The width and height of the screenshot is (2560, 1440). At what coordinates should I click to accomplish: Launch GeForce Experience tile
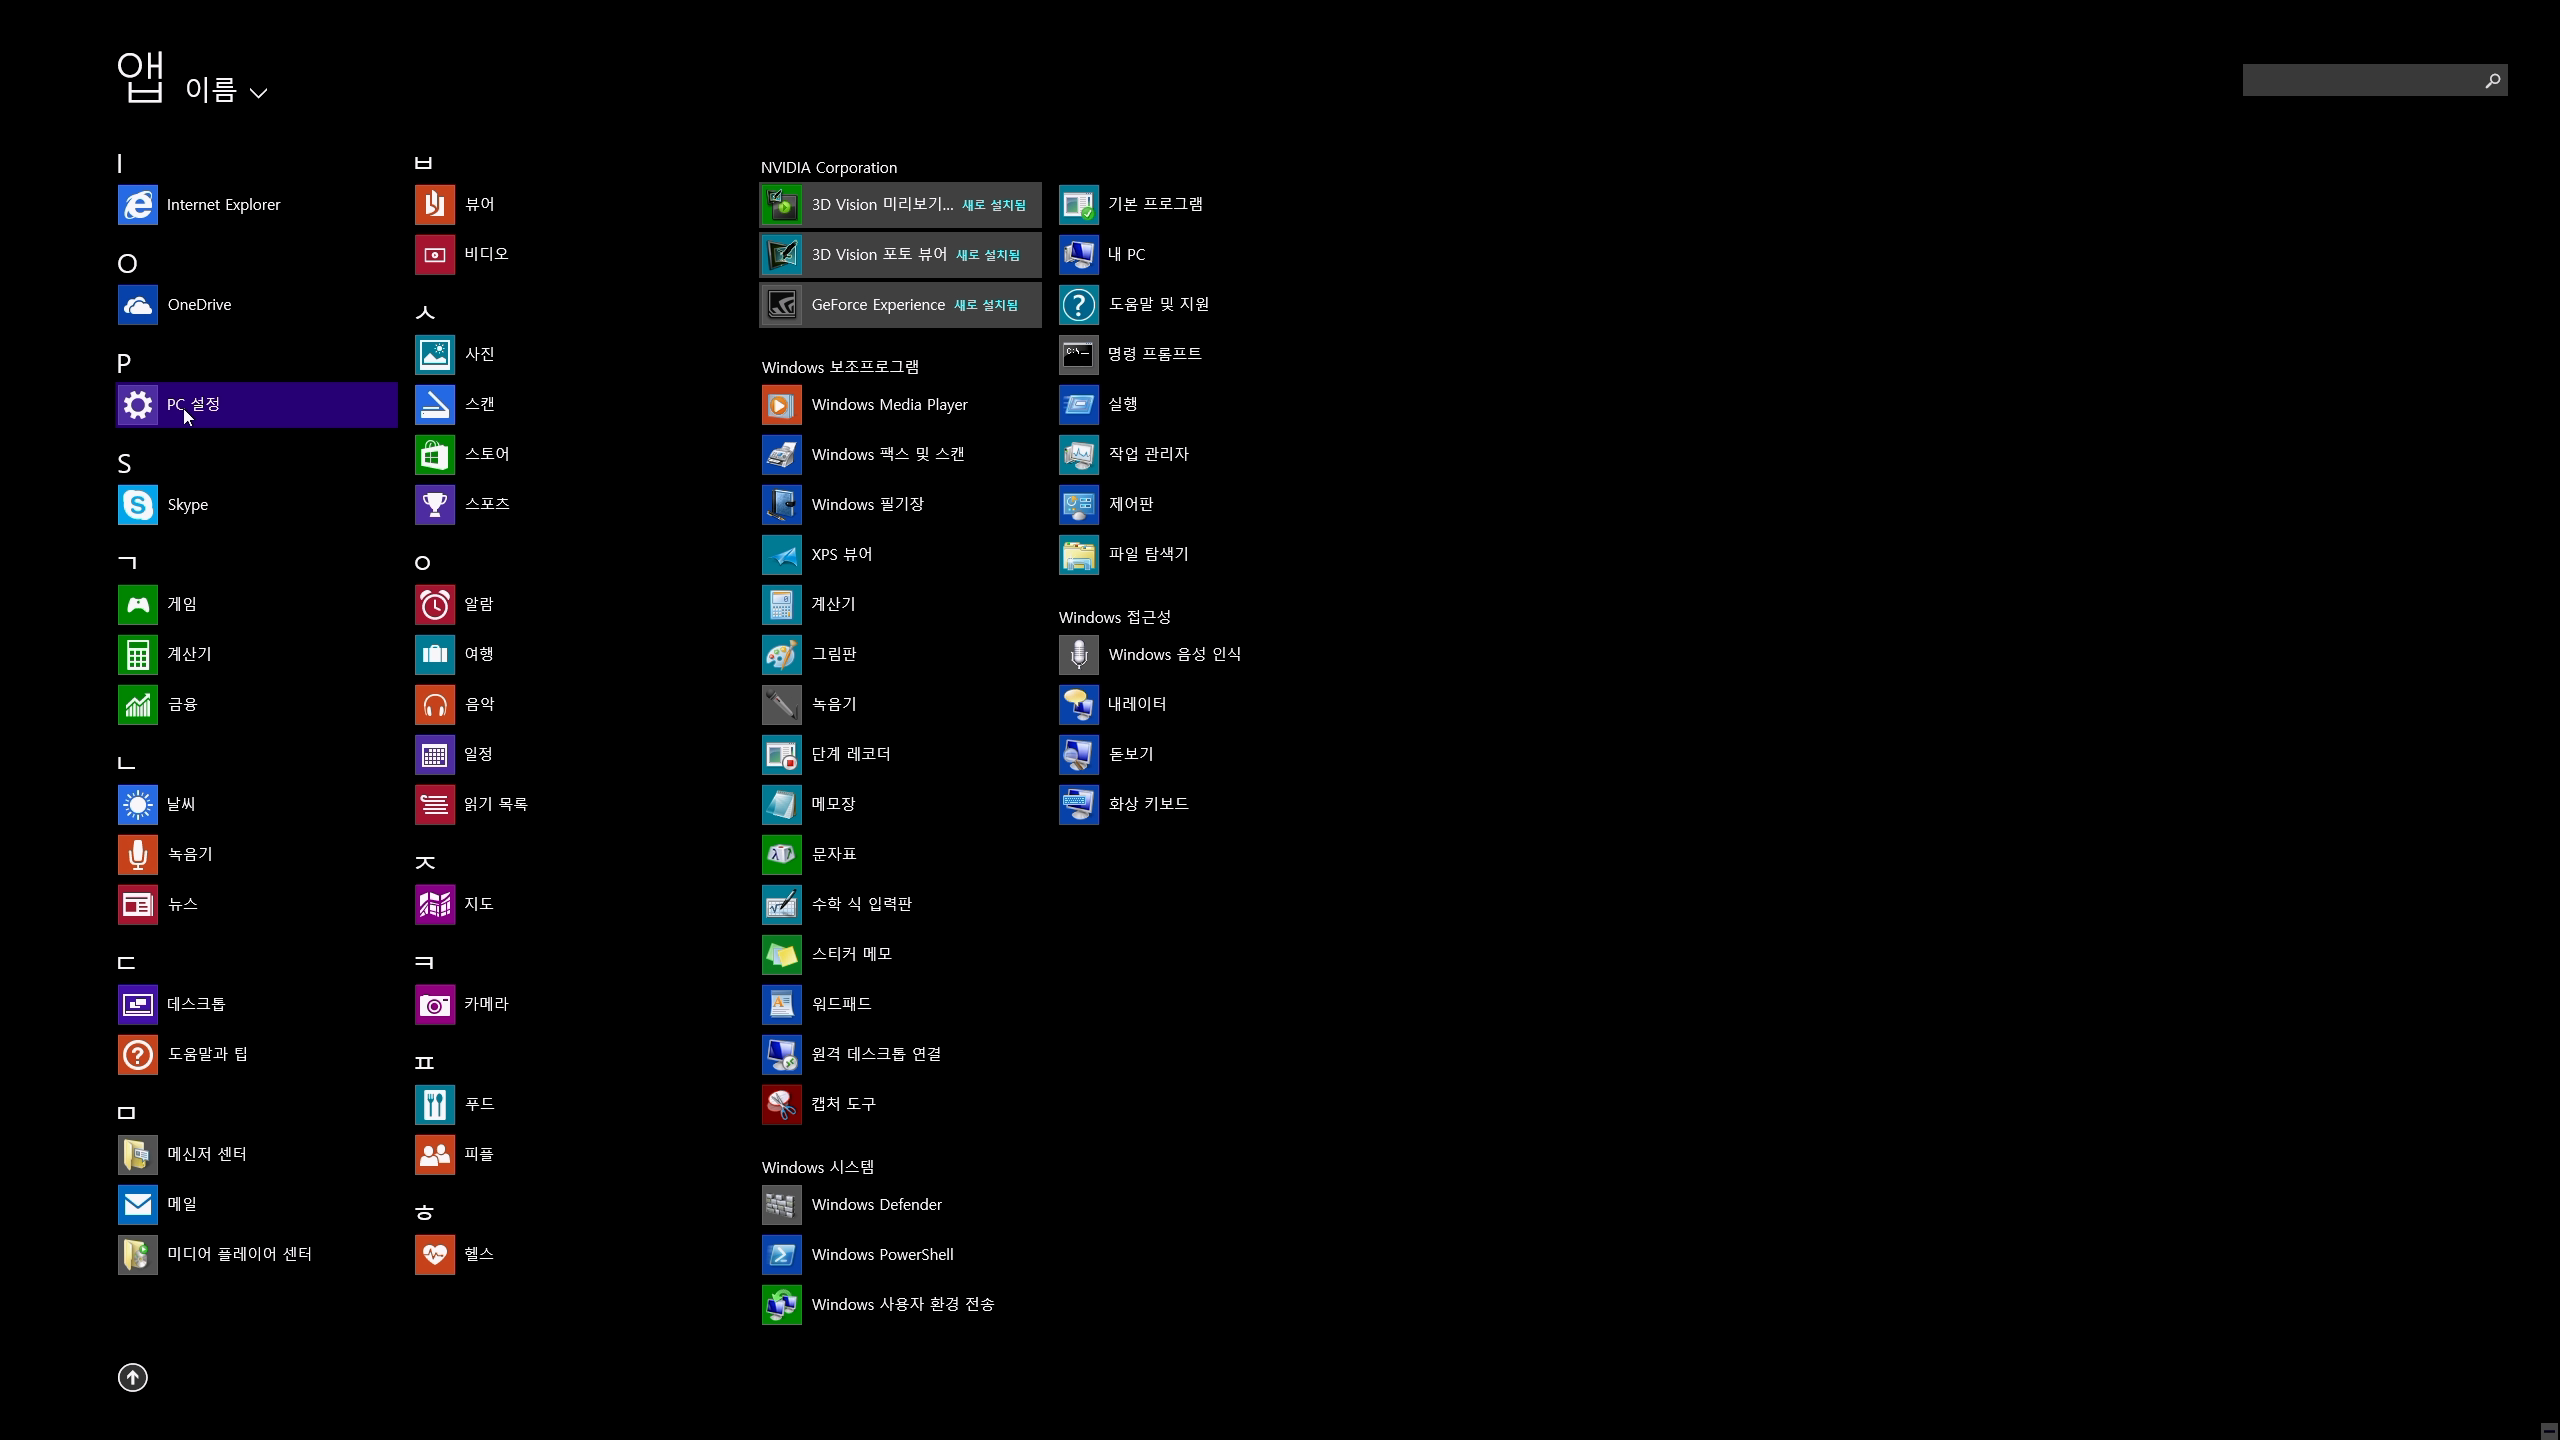(900, 305)
